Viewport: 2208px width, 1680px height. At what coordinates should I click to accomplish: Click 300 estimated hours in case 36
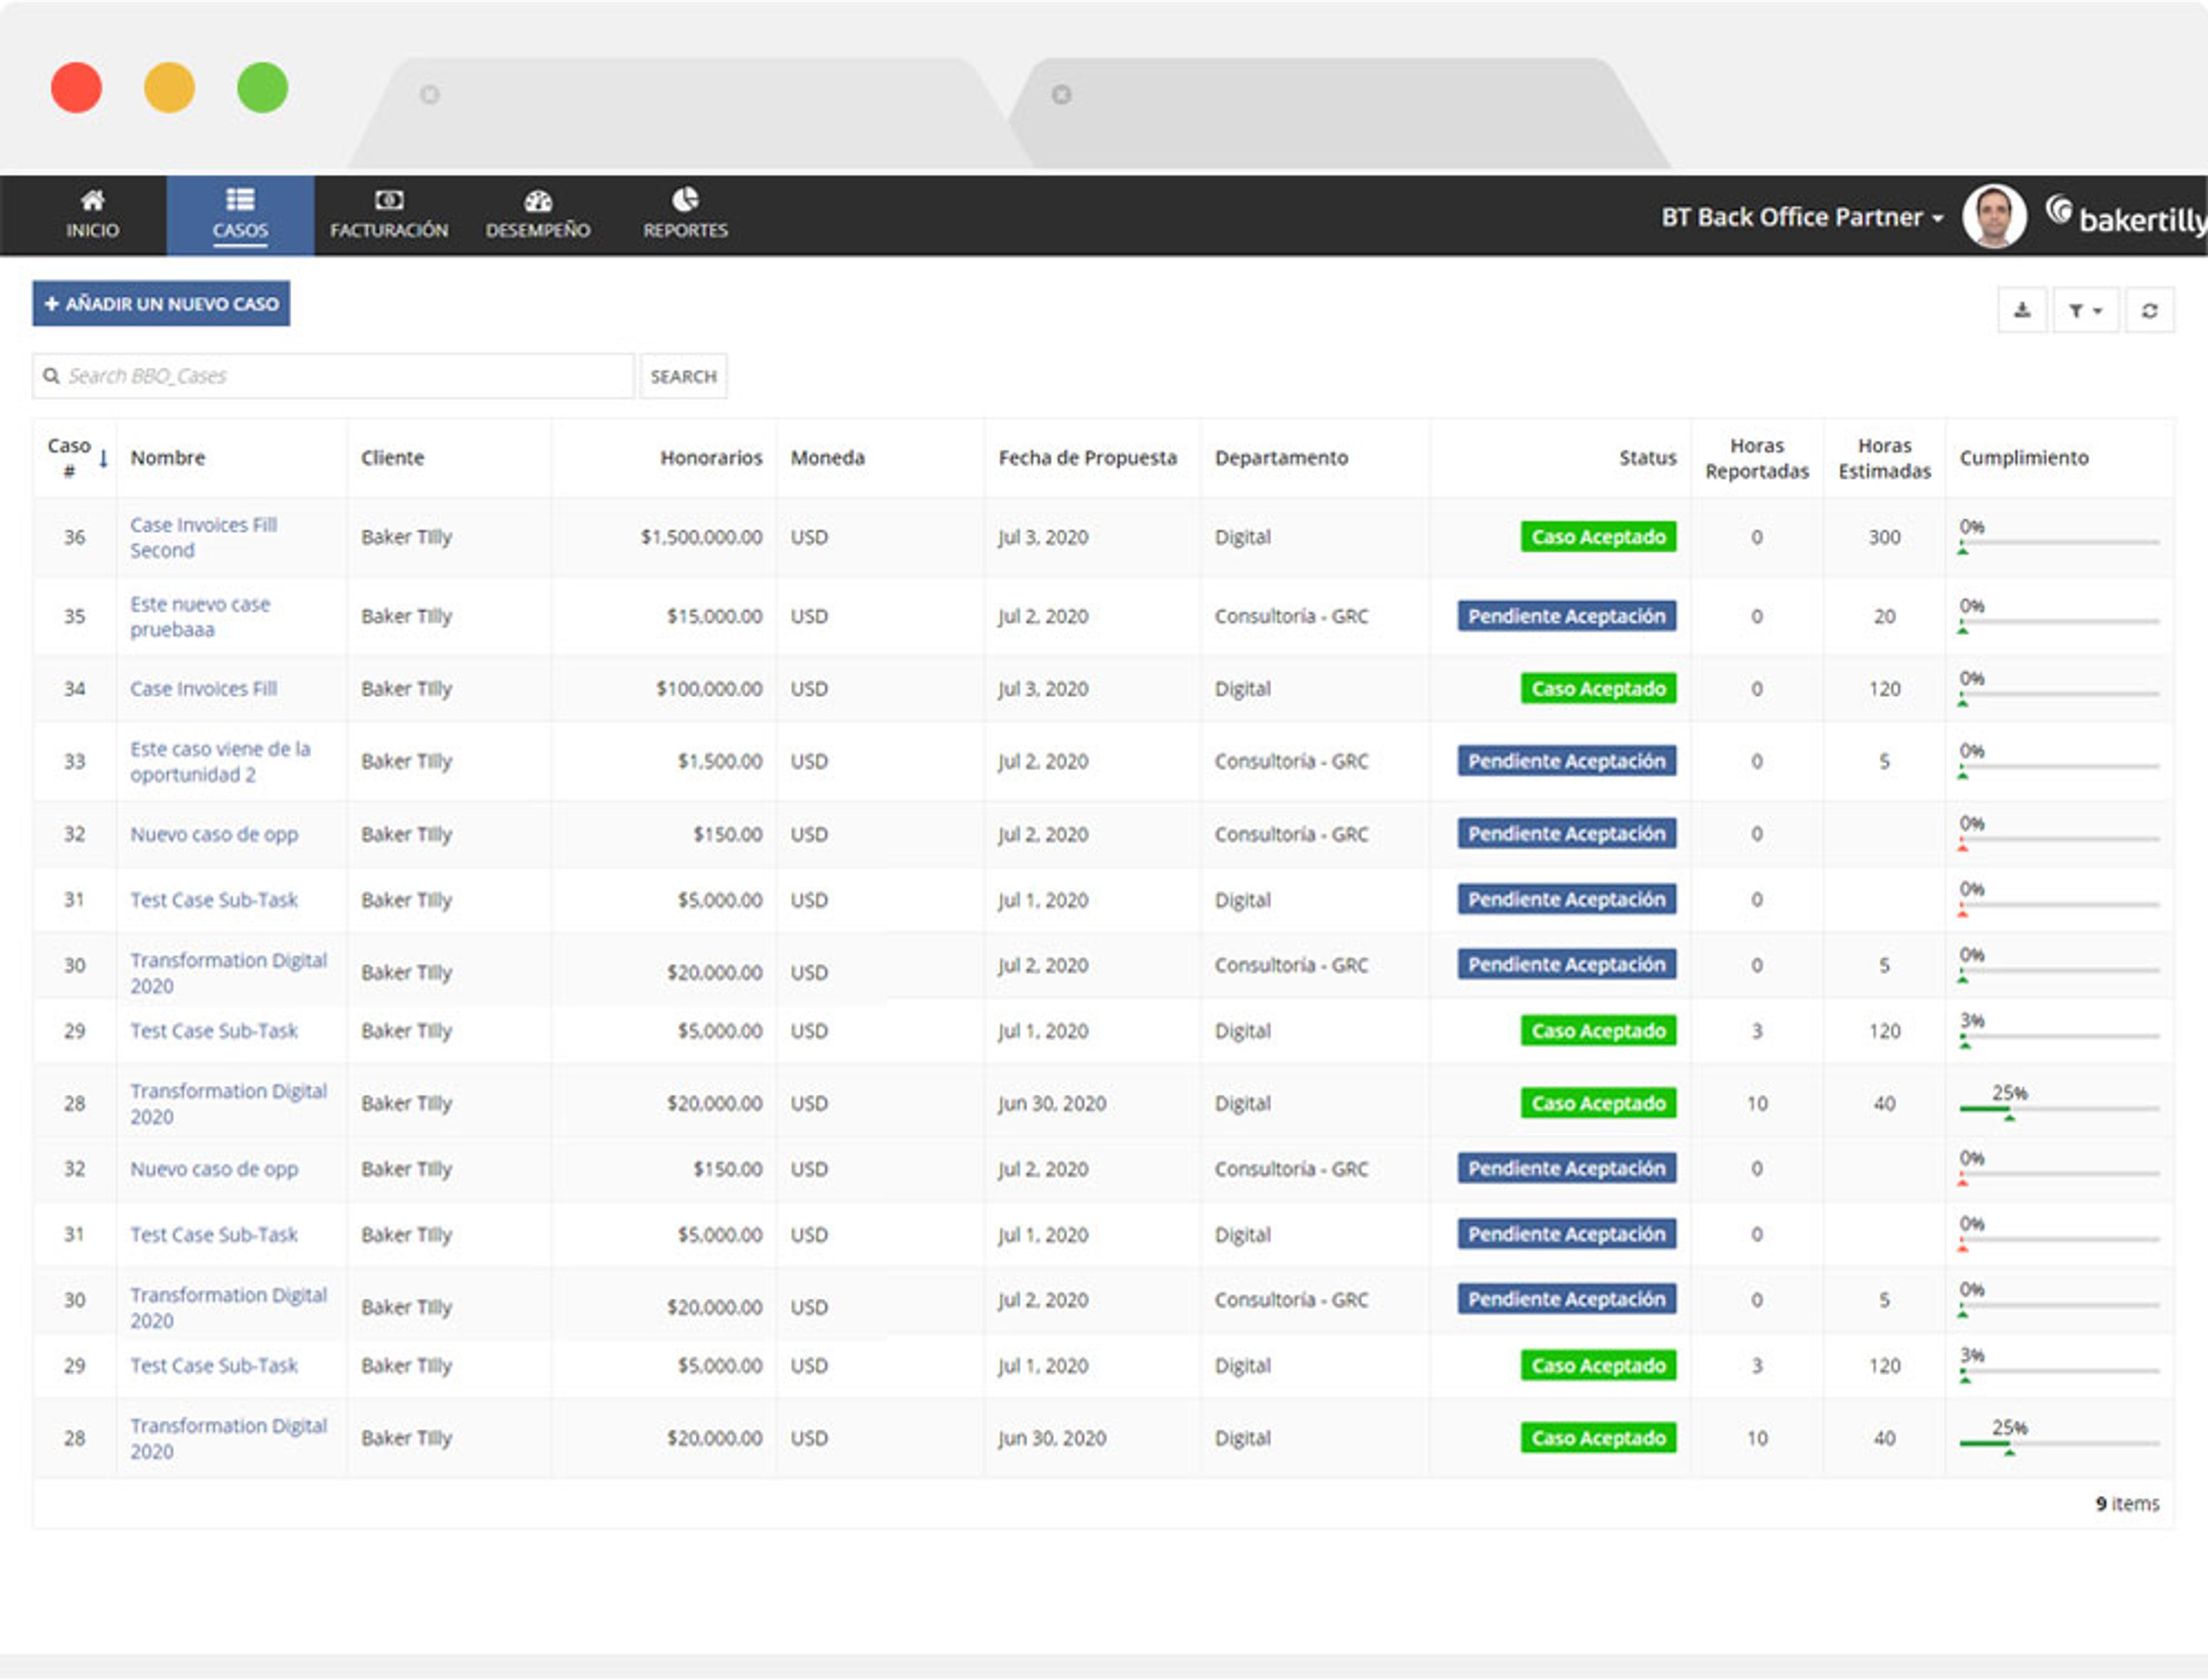click(x=1884, y=537)
